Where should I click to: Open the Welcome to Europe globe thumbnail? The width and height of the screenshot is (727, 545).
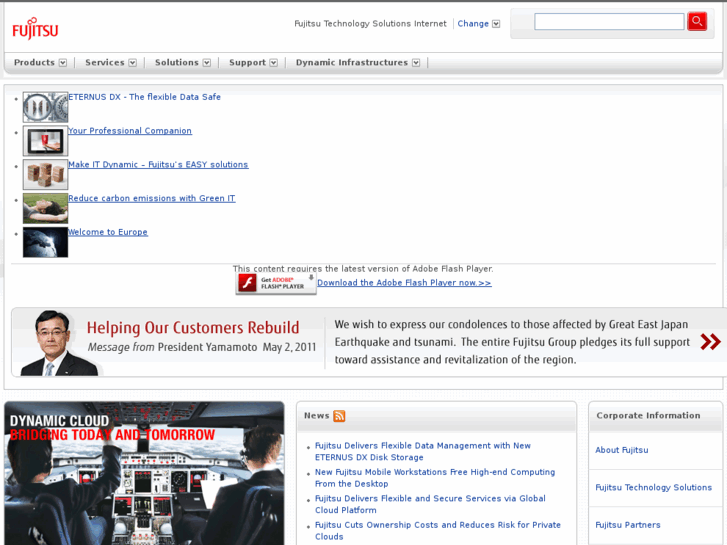45,242
